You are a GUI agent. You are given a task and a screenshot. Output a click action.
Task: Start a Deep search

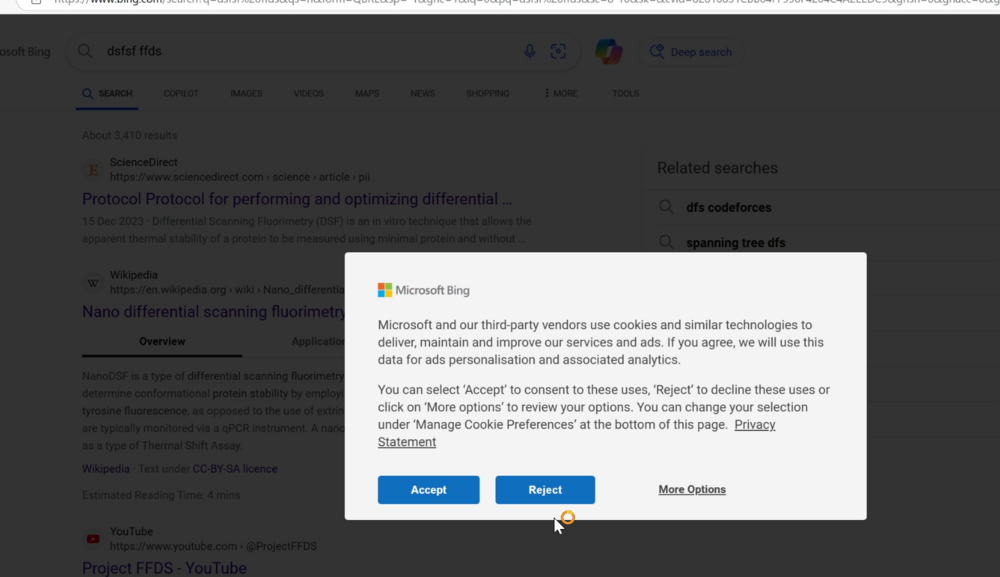coord(691,52)
